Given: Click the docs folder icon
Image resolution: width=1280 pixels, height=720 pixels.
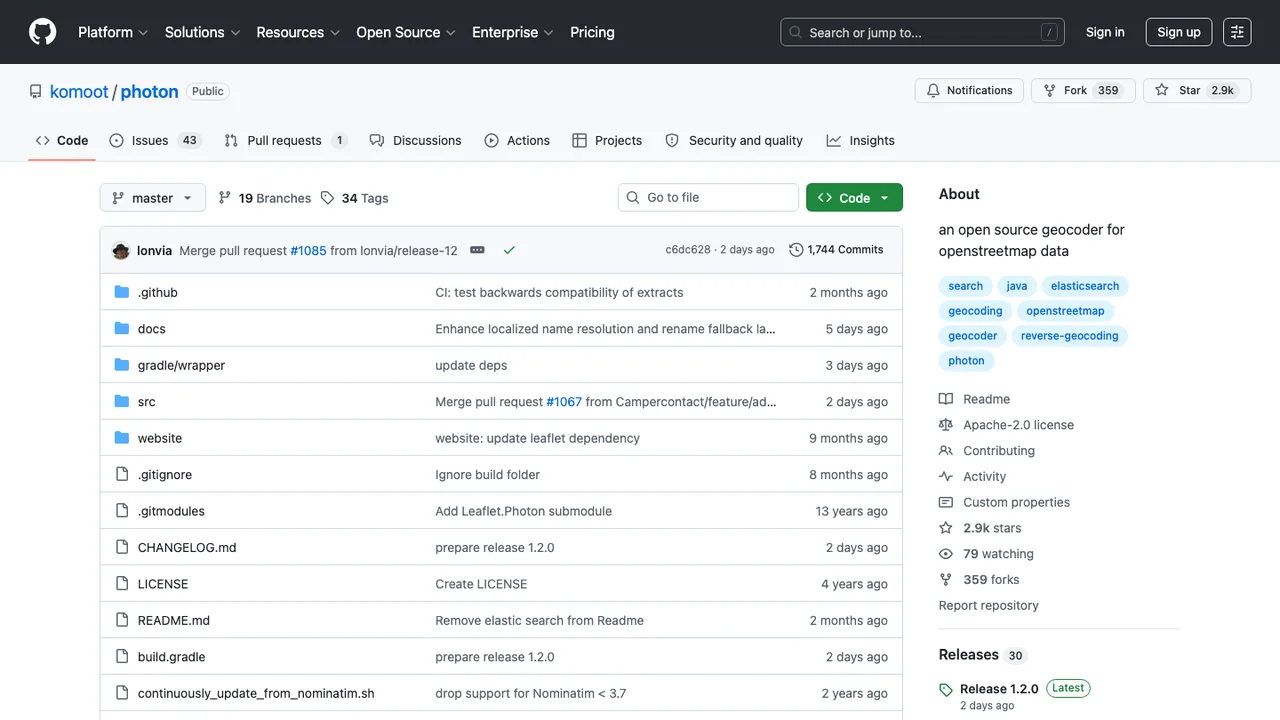Looking at the screenshot, I should (x=122, y=329).
